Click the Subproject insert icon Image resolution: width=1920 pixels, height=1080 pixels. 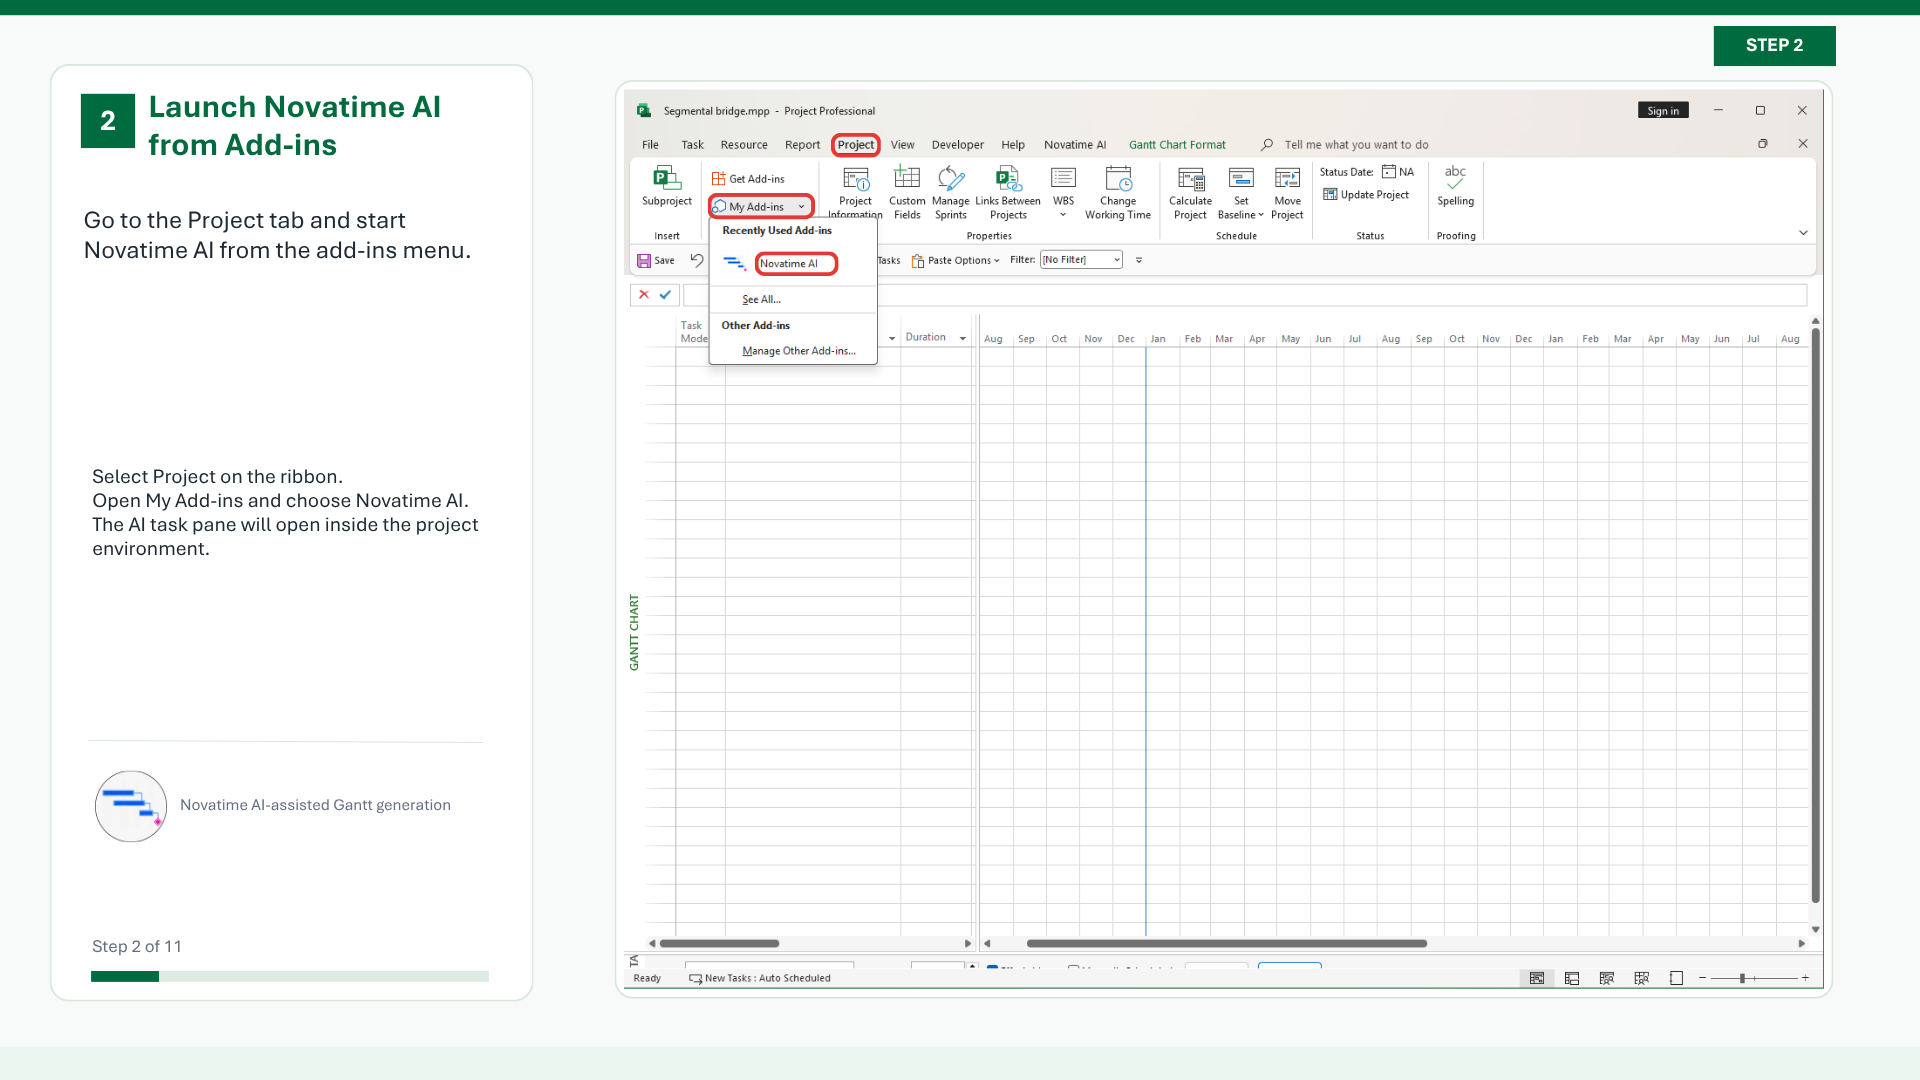[x=666, y=179]
